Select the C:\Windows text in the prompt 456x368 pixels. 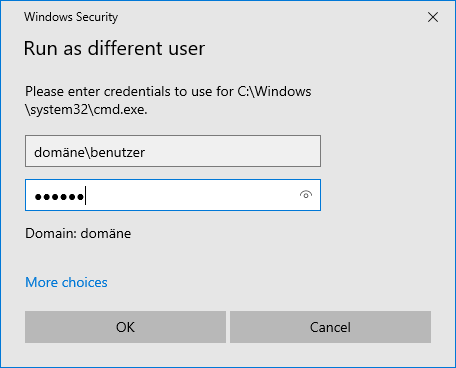pyautogui.click(x=274, y=91)
